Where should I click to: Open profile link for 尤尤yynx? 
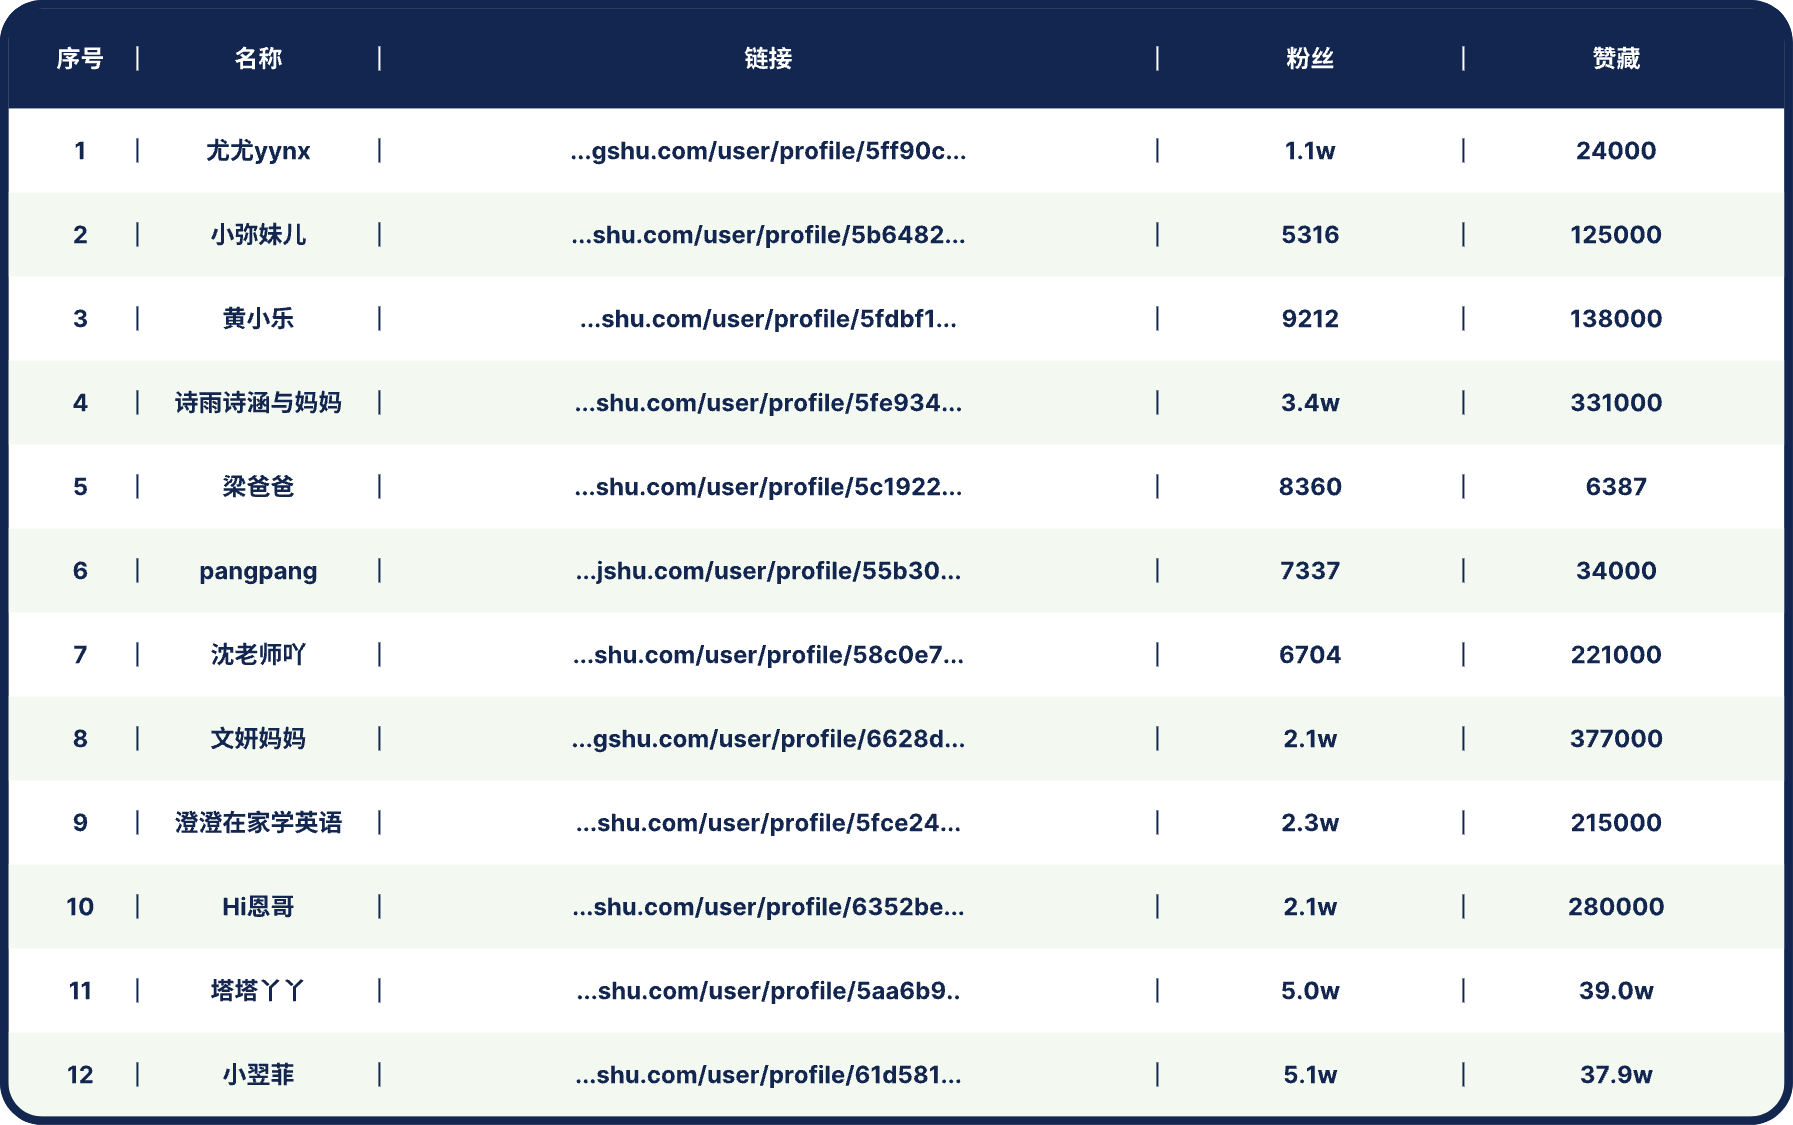768,151
